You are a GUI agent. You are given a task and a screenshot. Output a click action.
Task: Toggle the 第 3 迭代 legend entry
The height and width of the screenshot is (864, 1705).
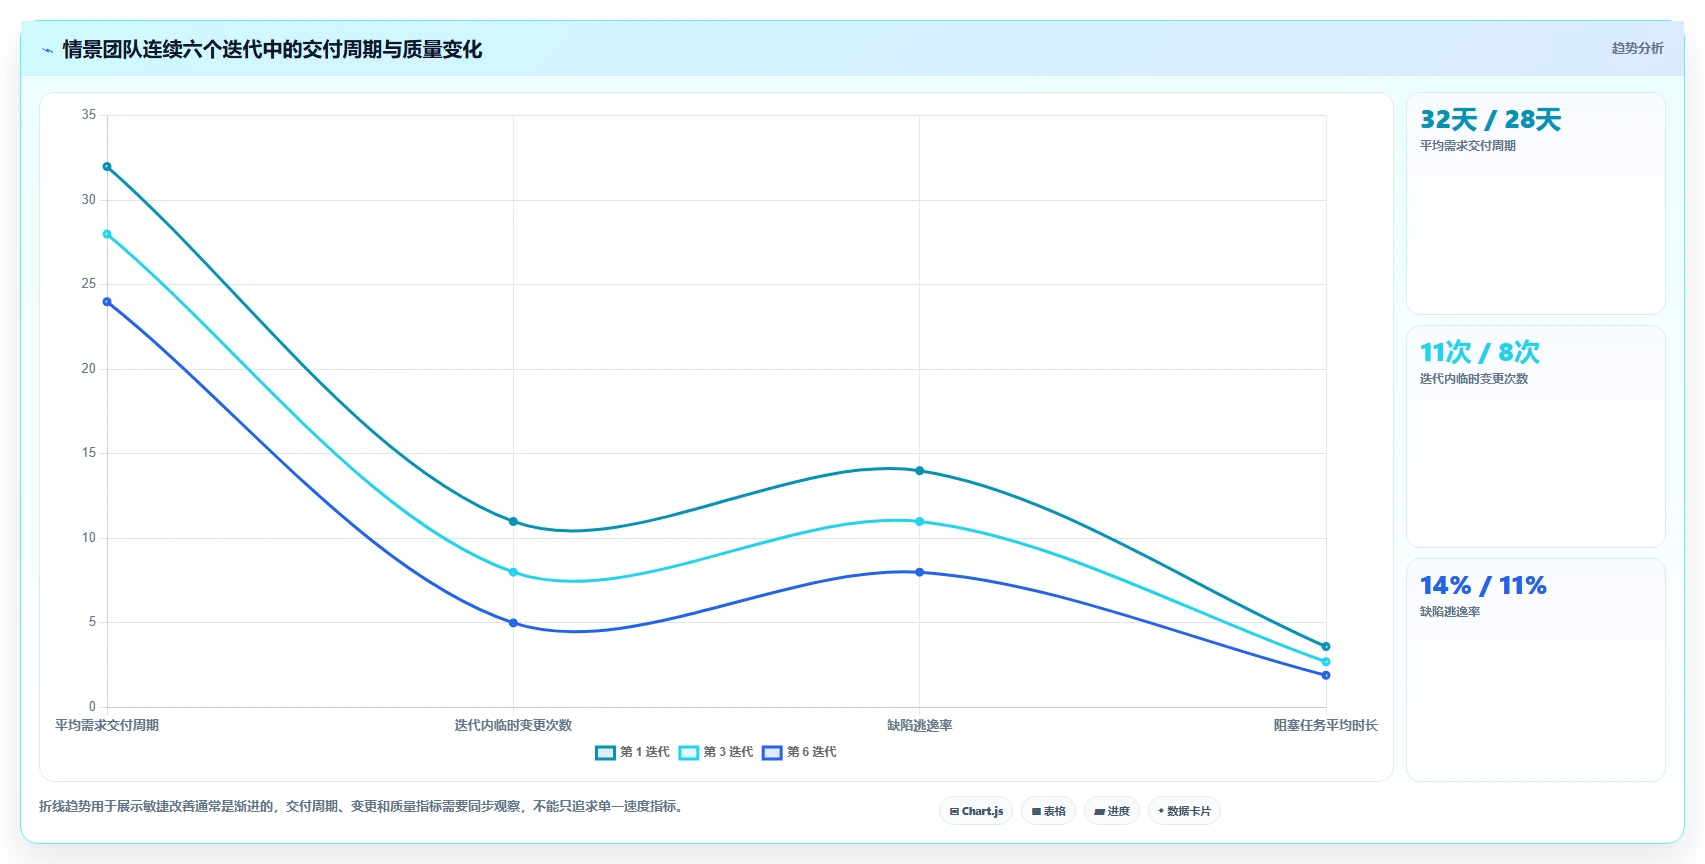(x=715, y=752)
